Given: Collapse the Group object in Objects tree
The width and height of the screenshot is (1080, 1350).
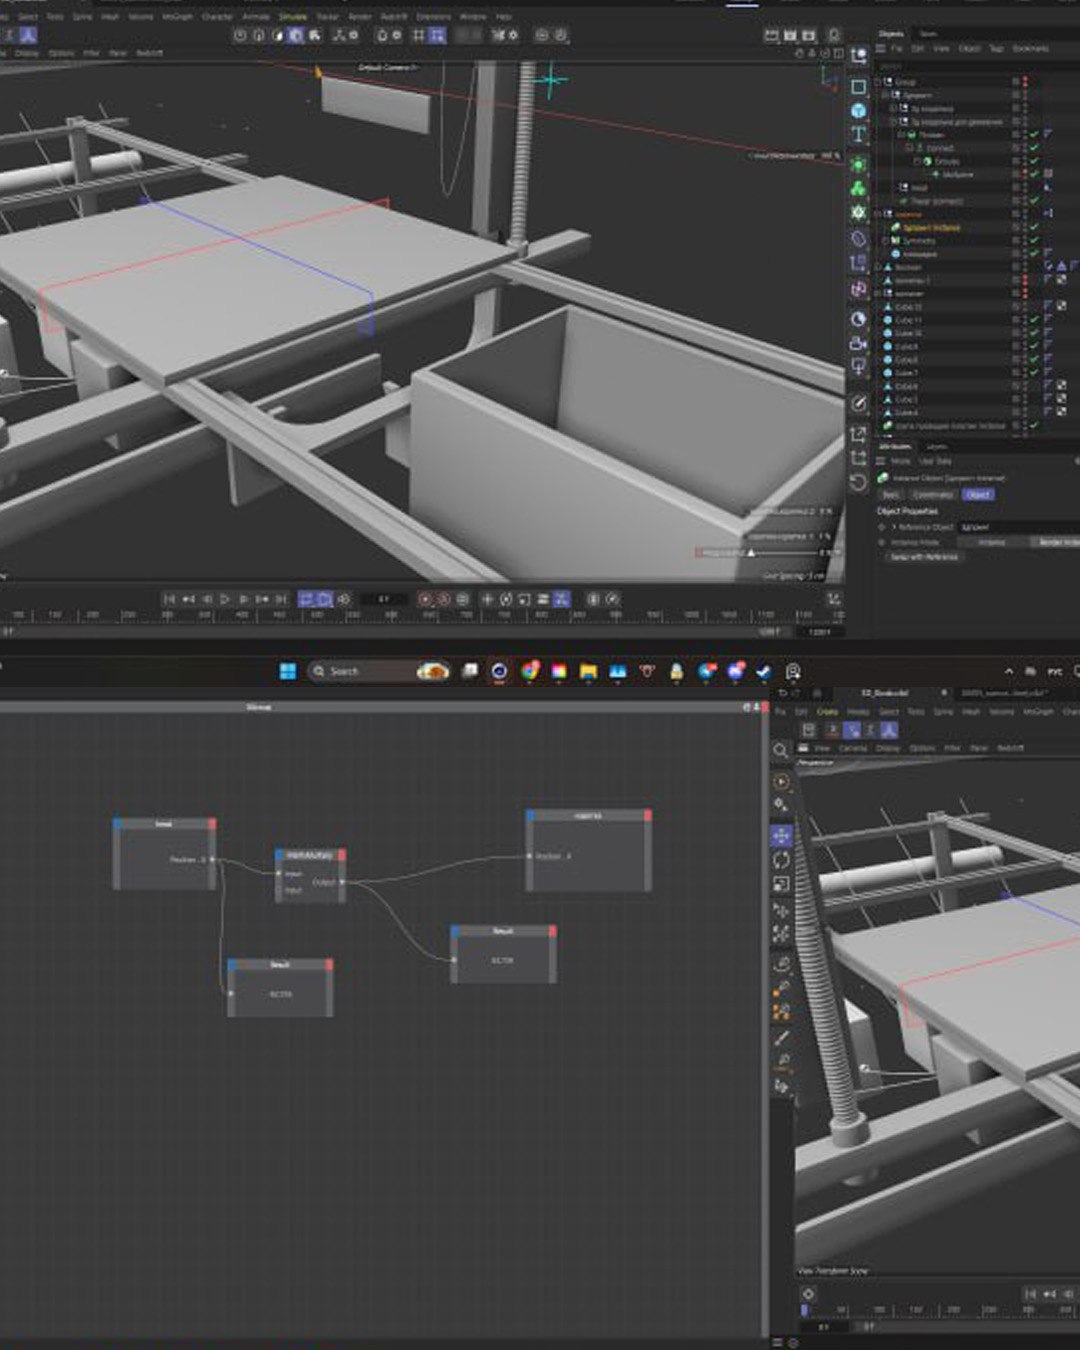Looking at the screenshot, I should click(x=878, y=82).
